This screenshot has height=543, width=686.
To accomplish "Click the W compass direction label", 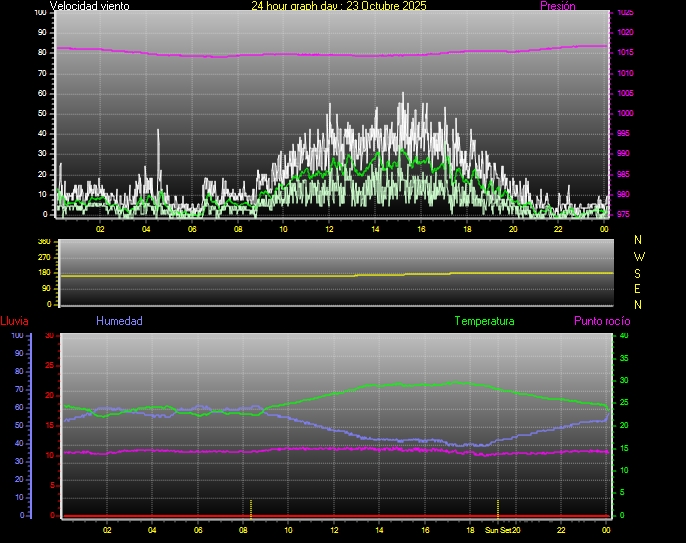I will pos(640,256).
